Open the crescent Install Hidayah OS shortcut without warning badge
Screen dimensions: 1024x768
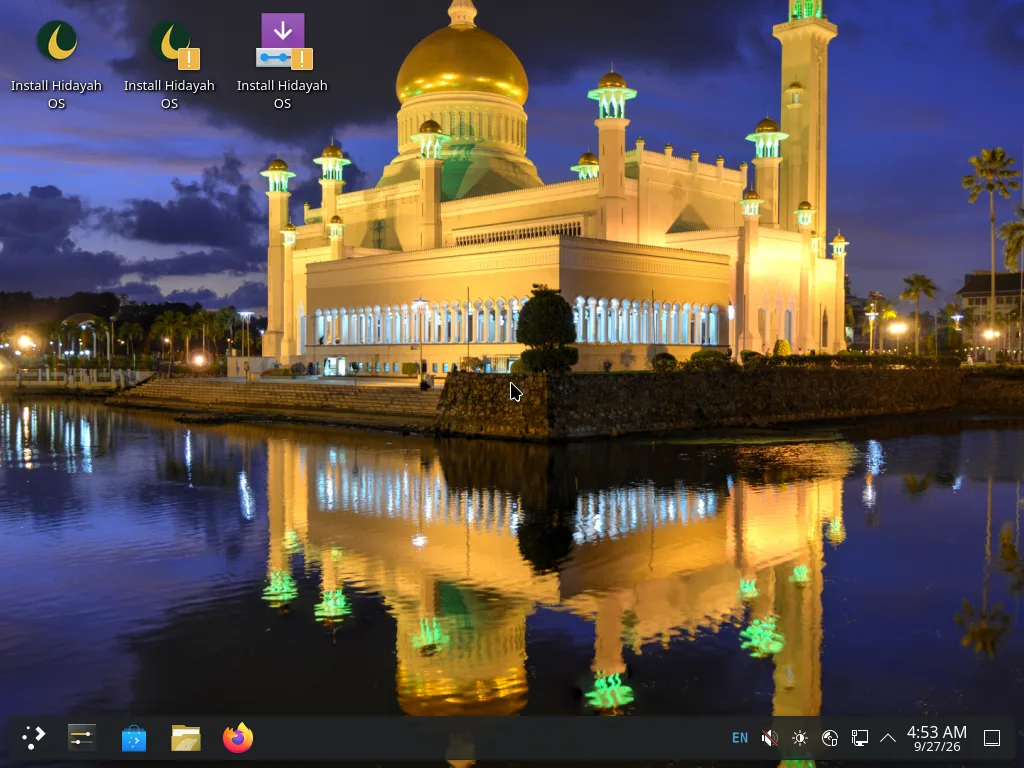(x=57, y=40)
